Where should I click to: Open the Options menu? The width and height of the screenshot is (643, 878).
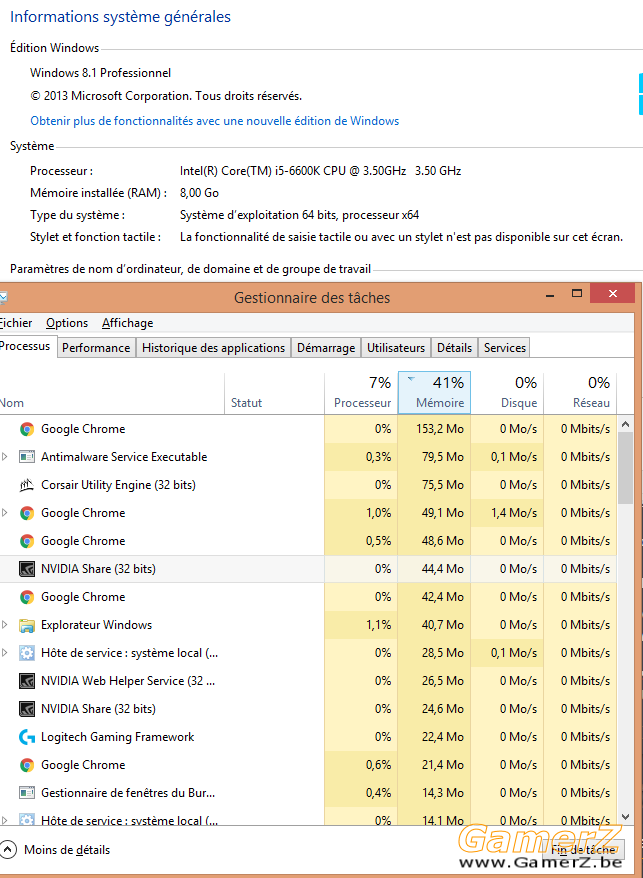tap(67, 323)
